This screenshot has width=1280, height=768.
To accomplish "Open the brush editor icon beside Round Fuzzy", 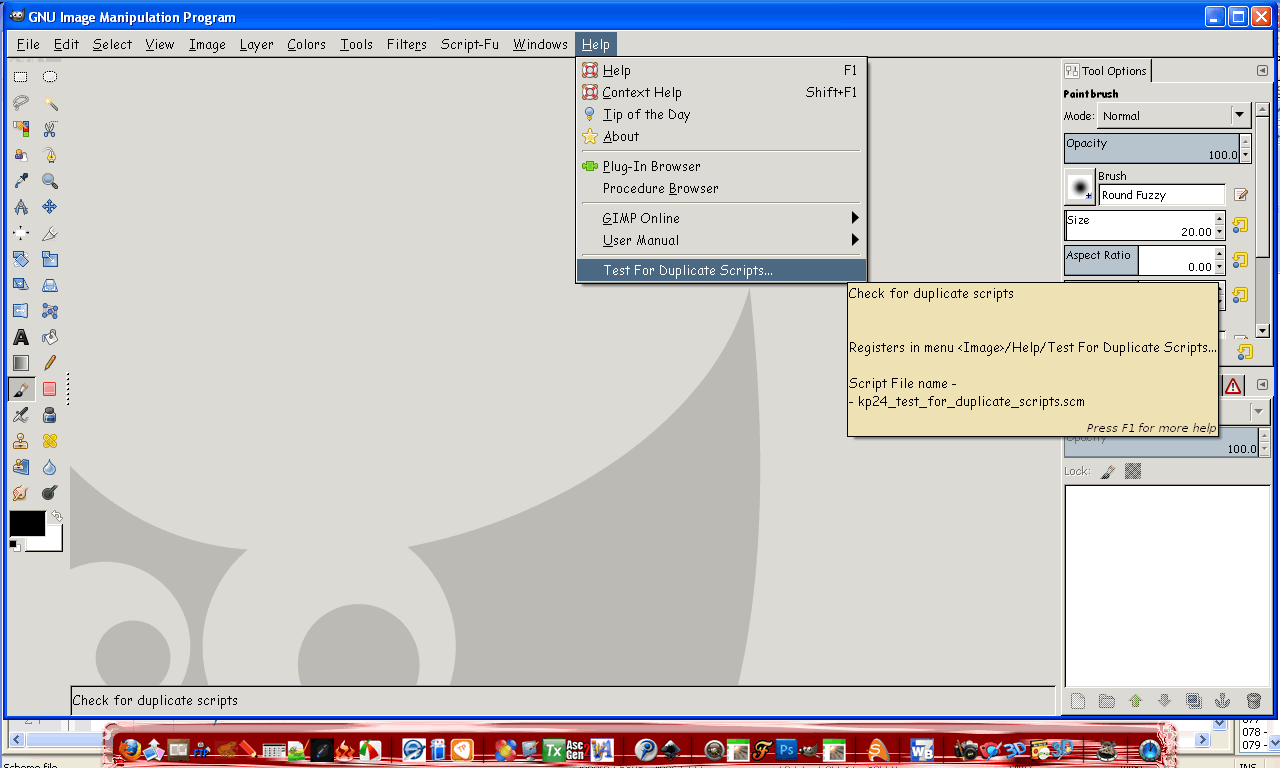I will 1241,195.
